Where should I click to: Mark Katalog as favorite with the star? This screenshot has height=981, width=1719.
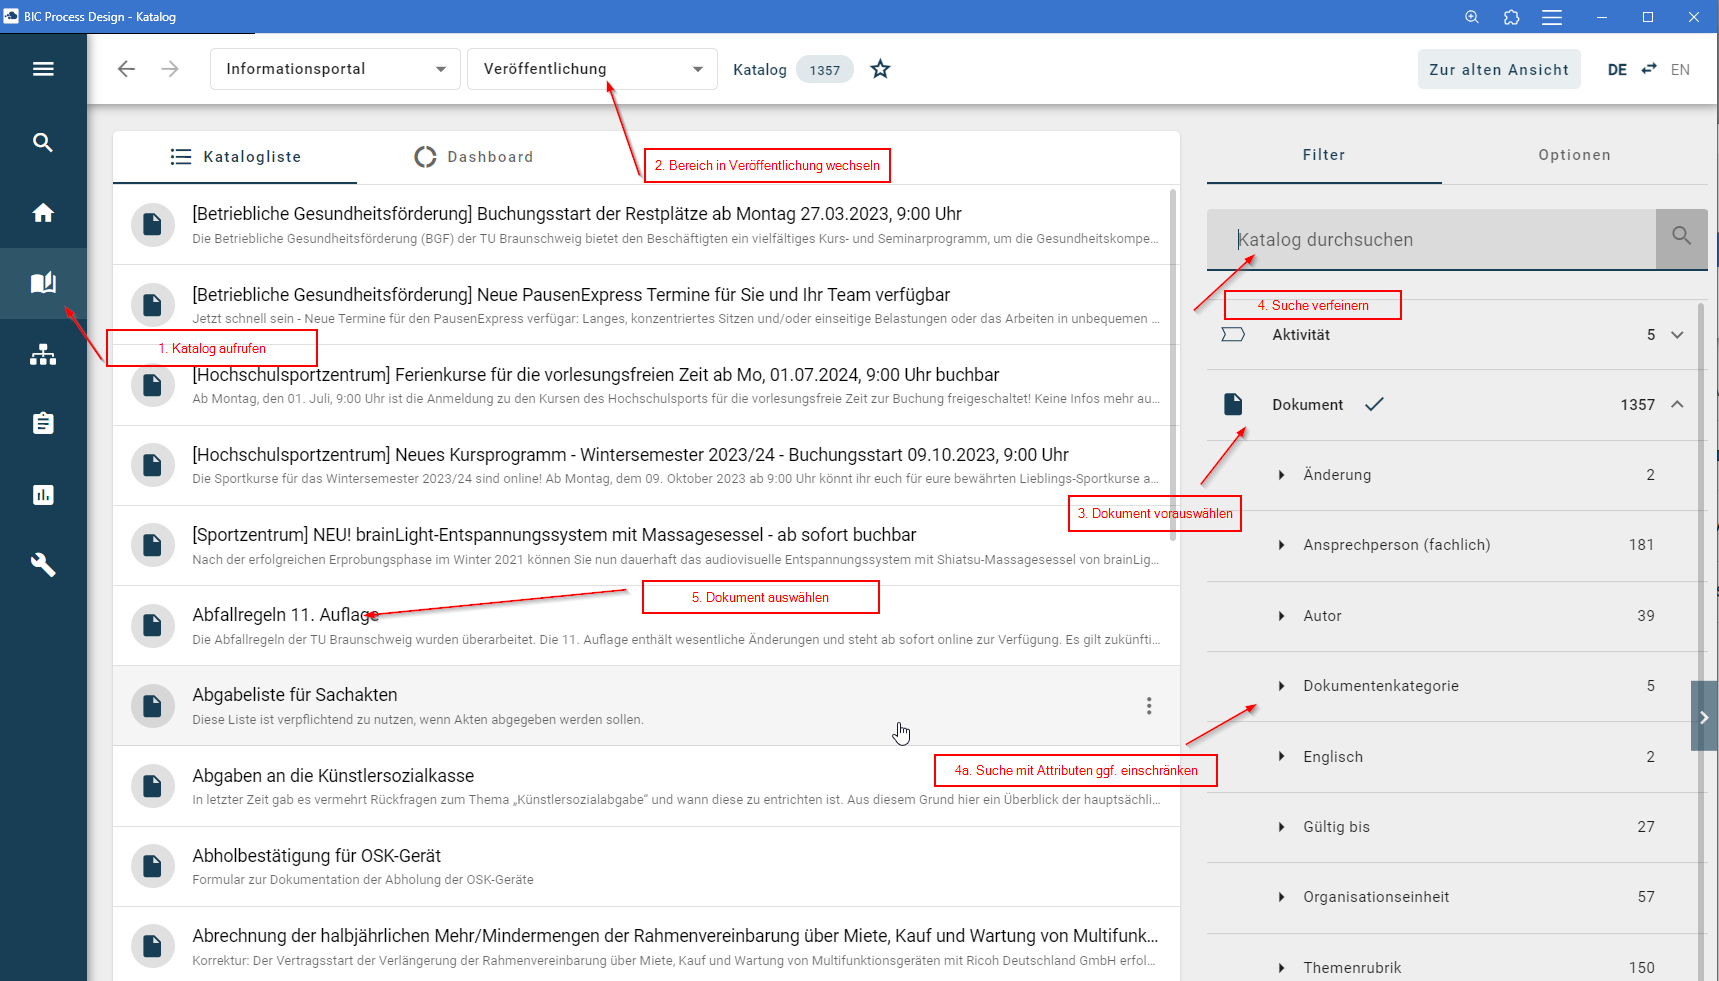pyautogui.click(x=880, y=69)
